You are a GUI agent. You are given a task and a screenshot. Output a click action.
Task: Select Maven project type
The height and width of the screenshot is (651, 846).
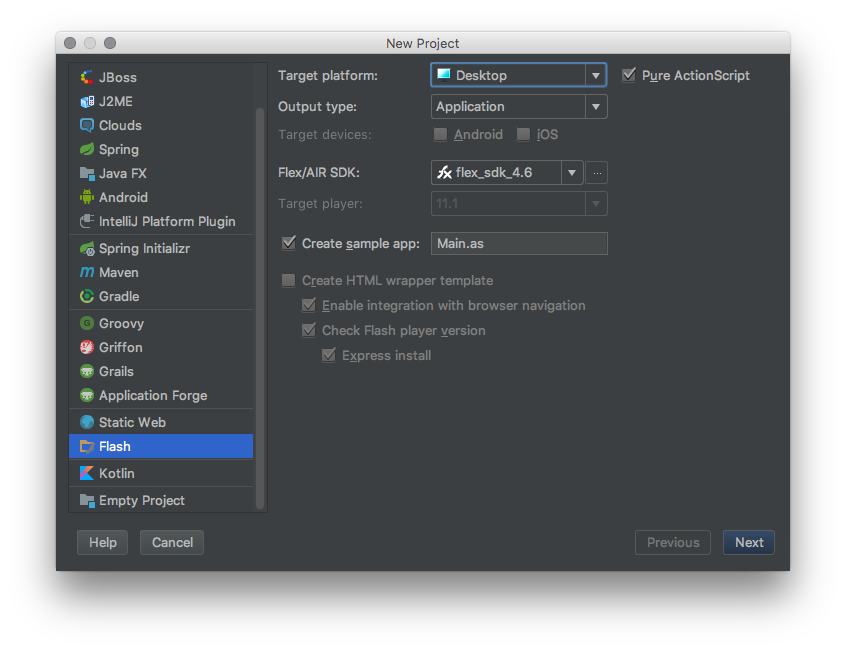pyautogui.click(x=161, y=272)
